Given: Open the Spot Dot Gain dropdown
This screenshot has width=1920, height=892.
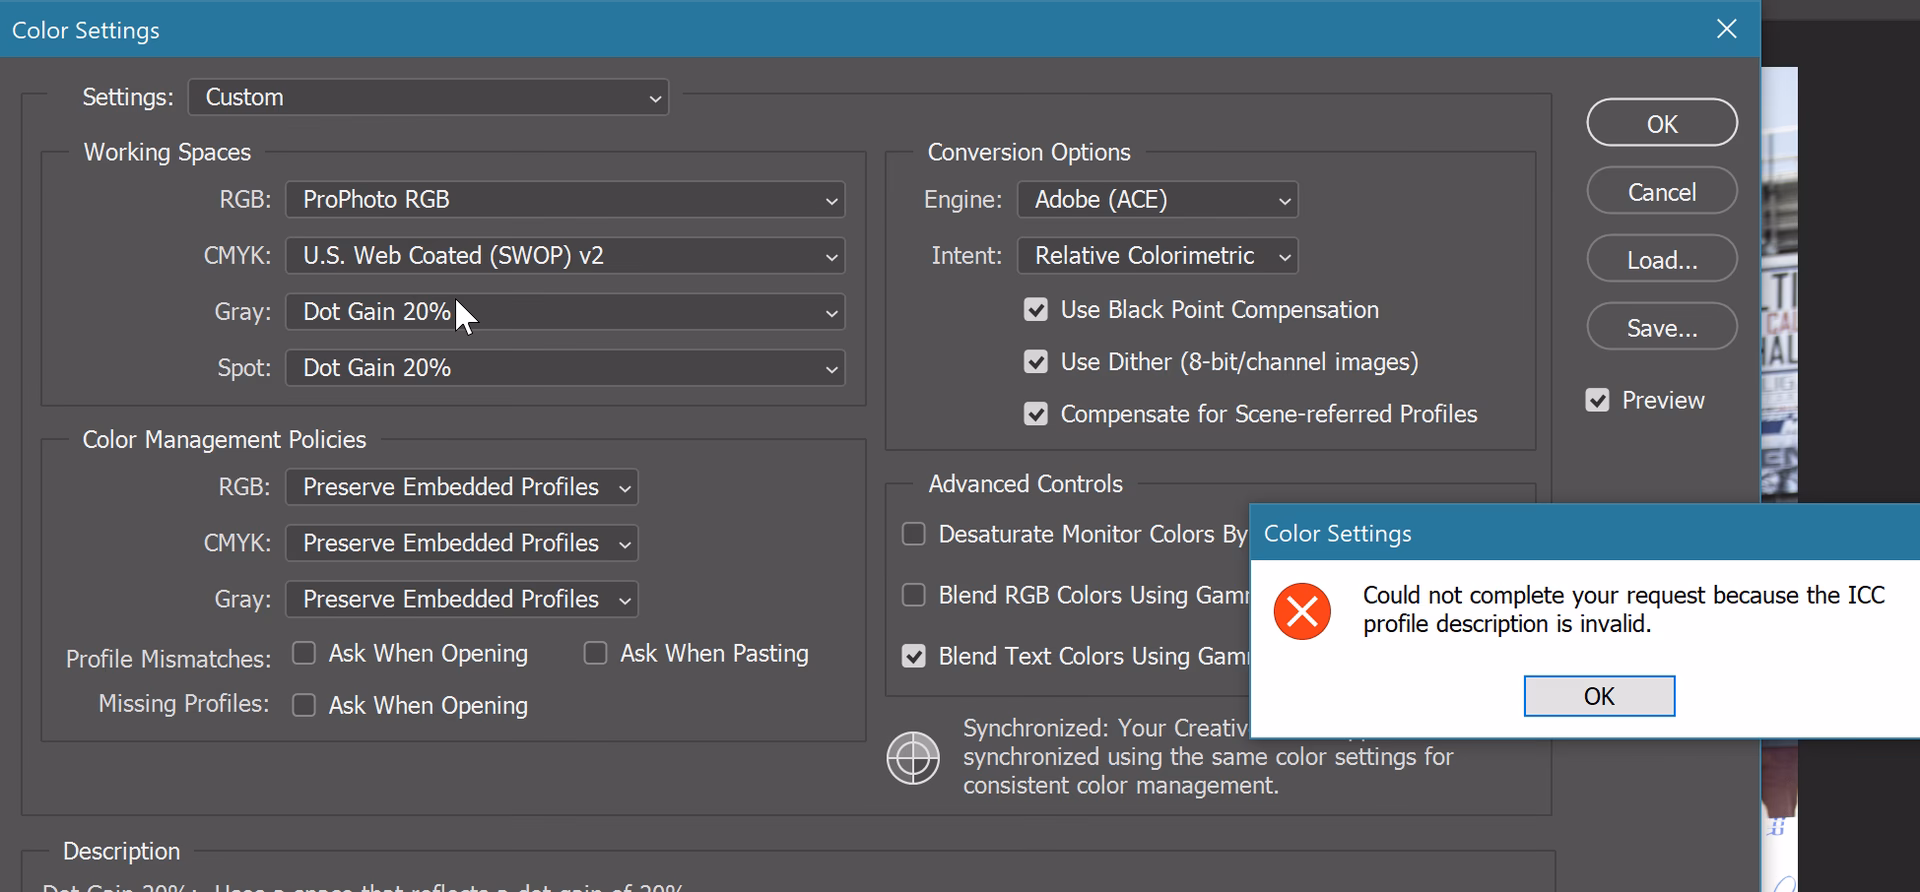Looking at the screenshot, I should coord(565,367).
